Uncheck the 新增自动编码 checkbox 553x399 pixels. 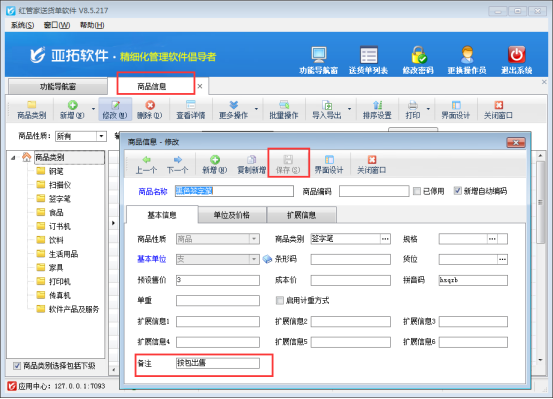[457, 191]
